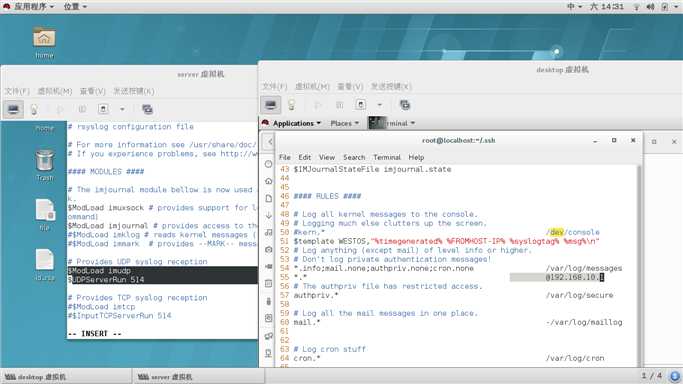Maximize the root@localhost terminal window

click(614, 140)
